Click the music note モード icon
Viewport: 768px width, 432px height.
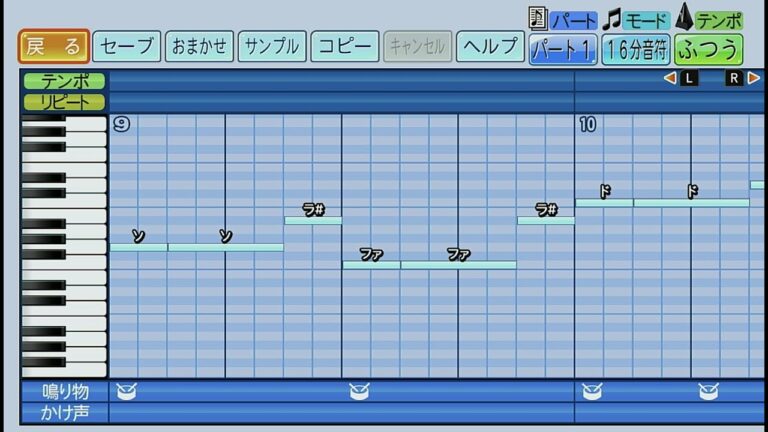[612, 18]
